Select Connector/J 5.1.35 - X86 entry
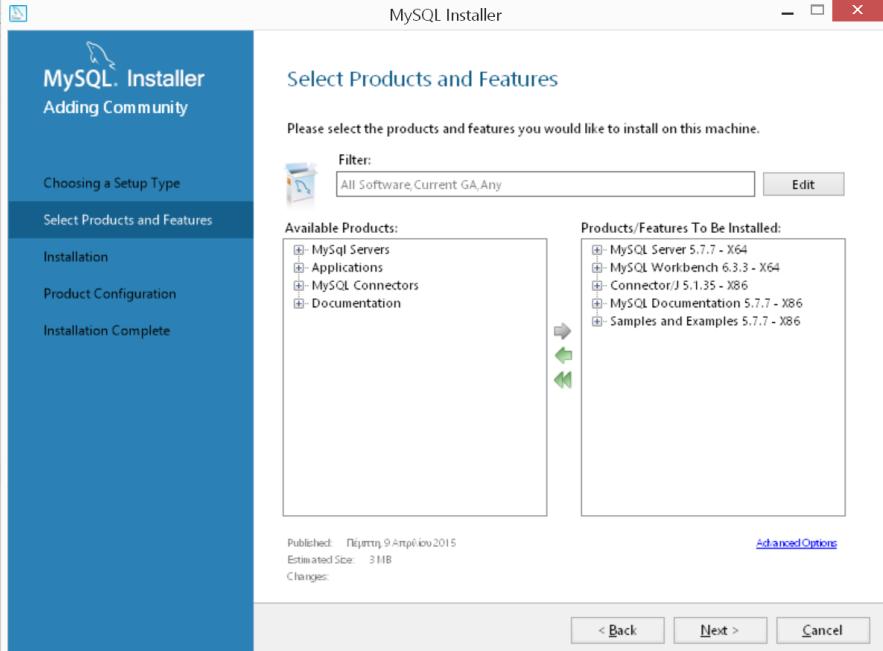The height and width of the screenshot is (651, 883). (679, 286)
